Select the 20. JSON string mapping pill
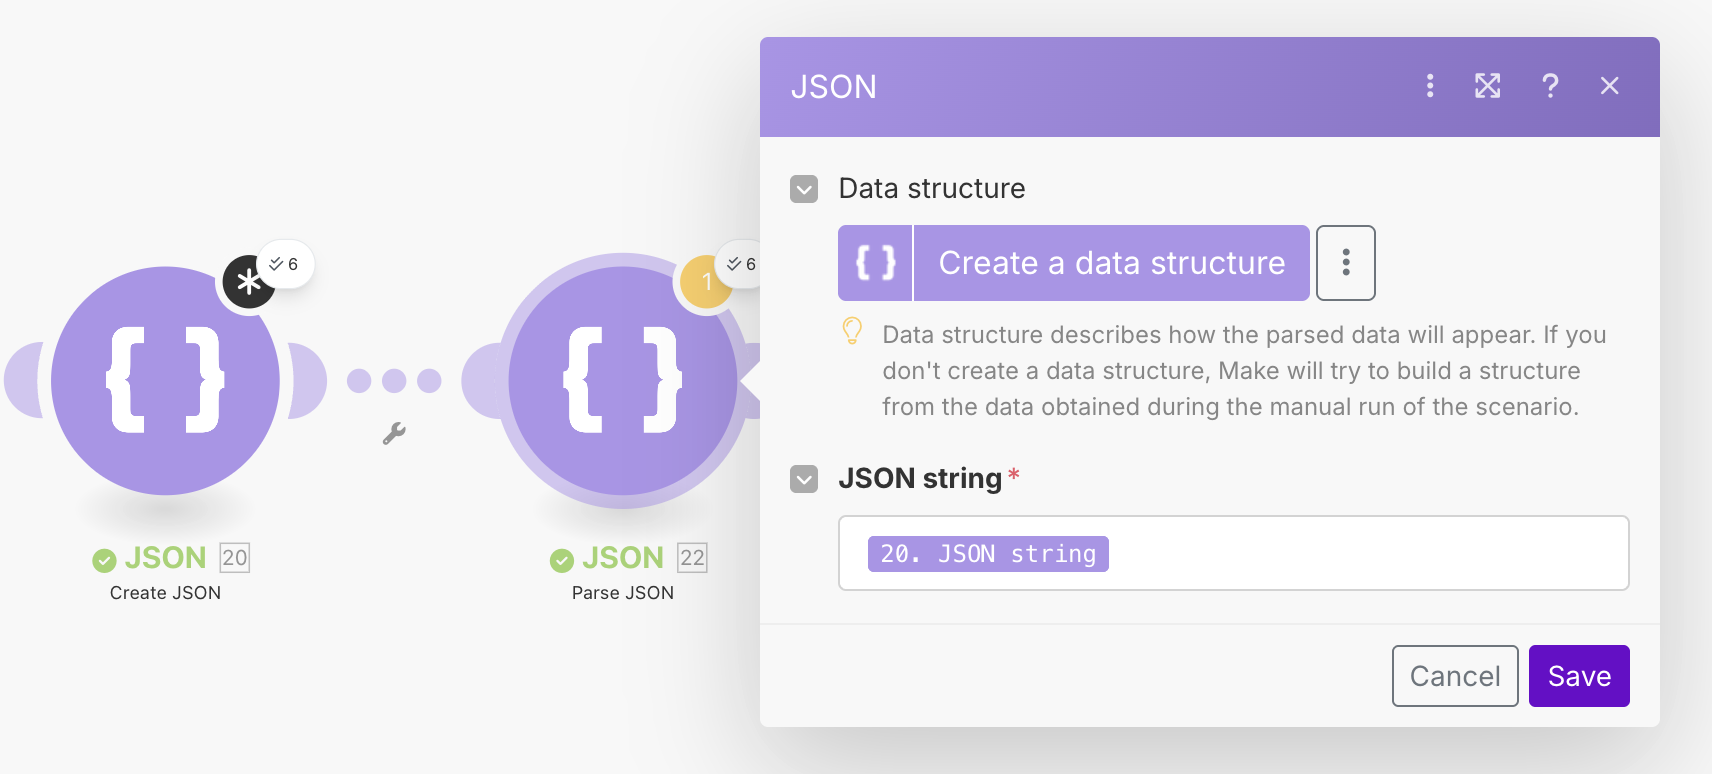1712x774 pixels. pyautogui.click(x=987, y=553)
